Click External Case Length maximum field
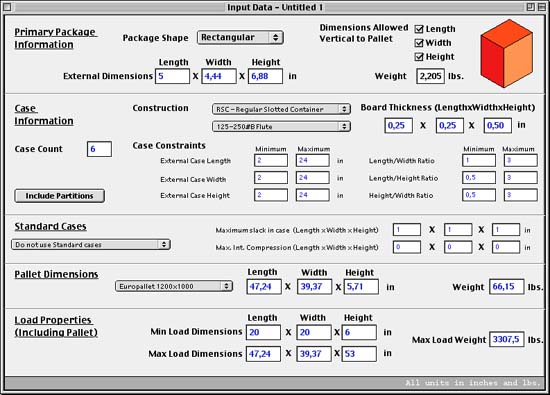This screenshot has width=550, height=395. pyautogui.click(x=313, y=160)
